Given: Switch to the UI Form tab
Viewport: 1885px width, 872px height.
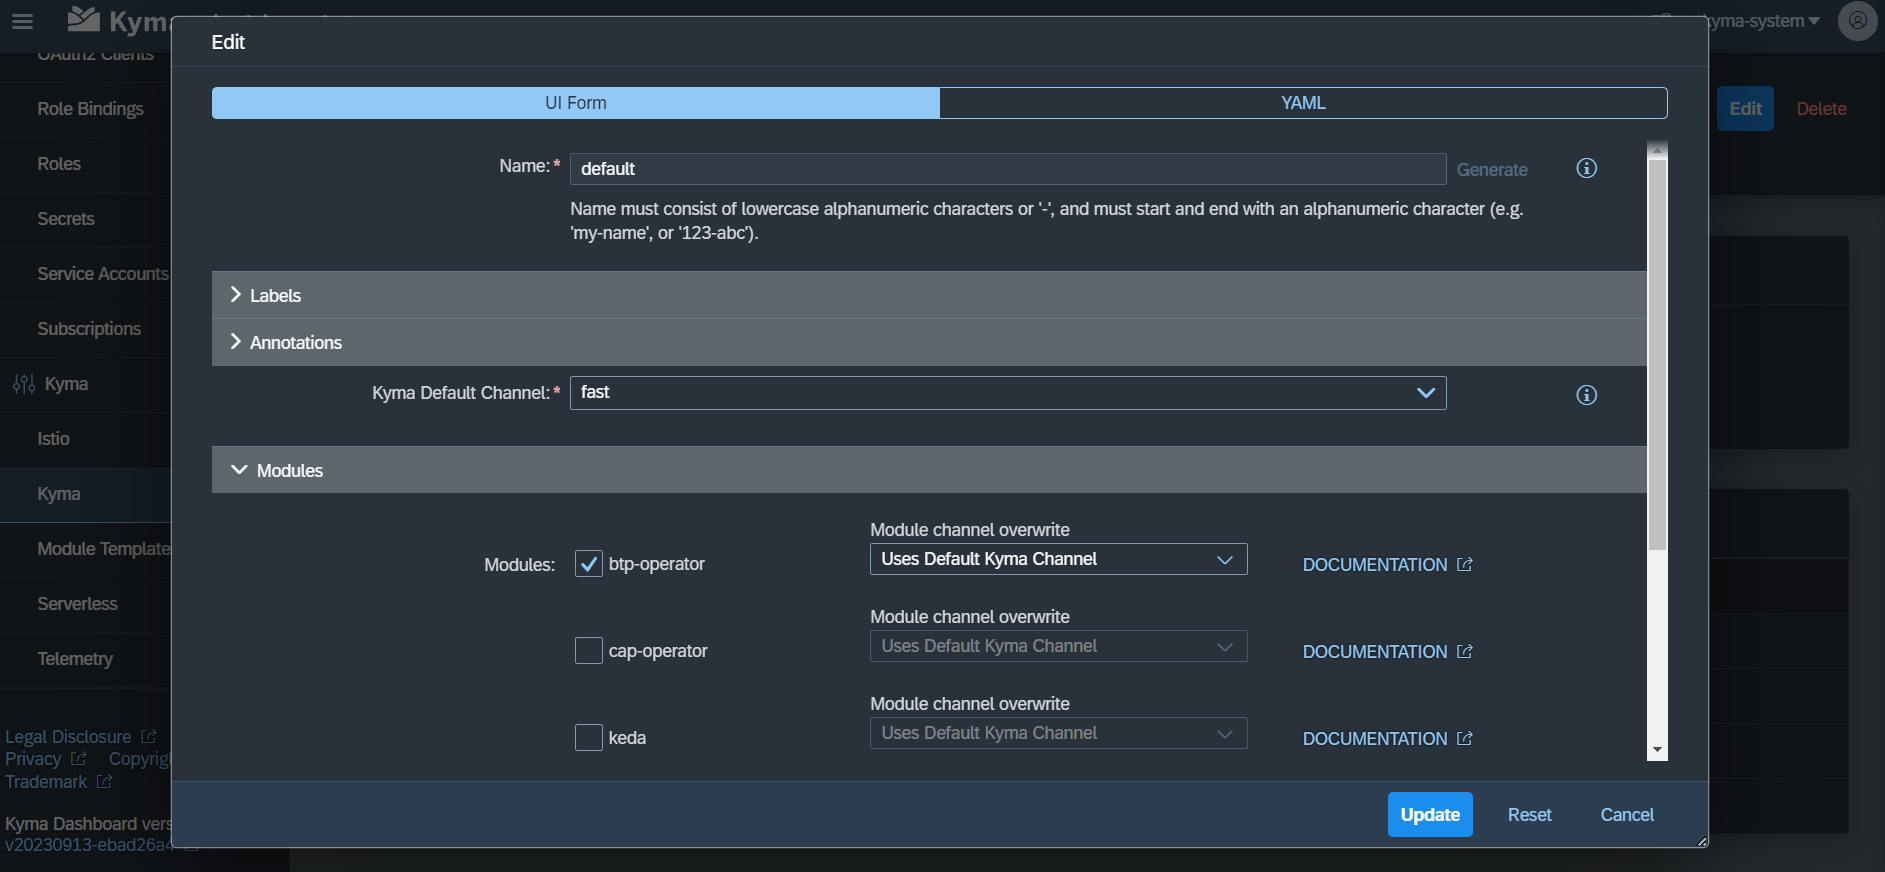Looking at the screenshot, I should click(x=576, y=103).
